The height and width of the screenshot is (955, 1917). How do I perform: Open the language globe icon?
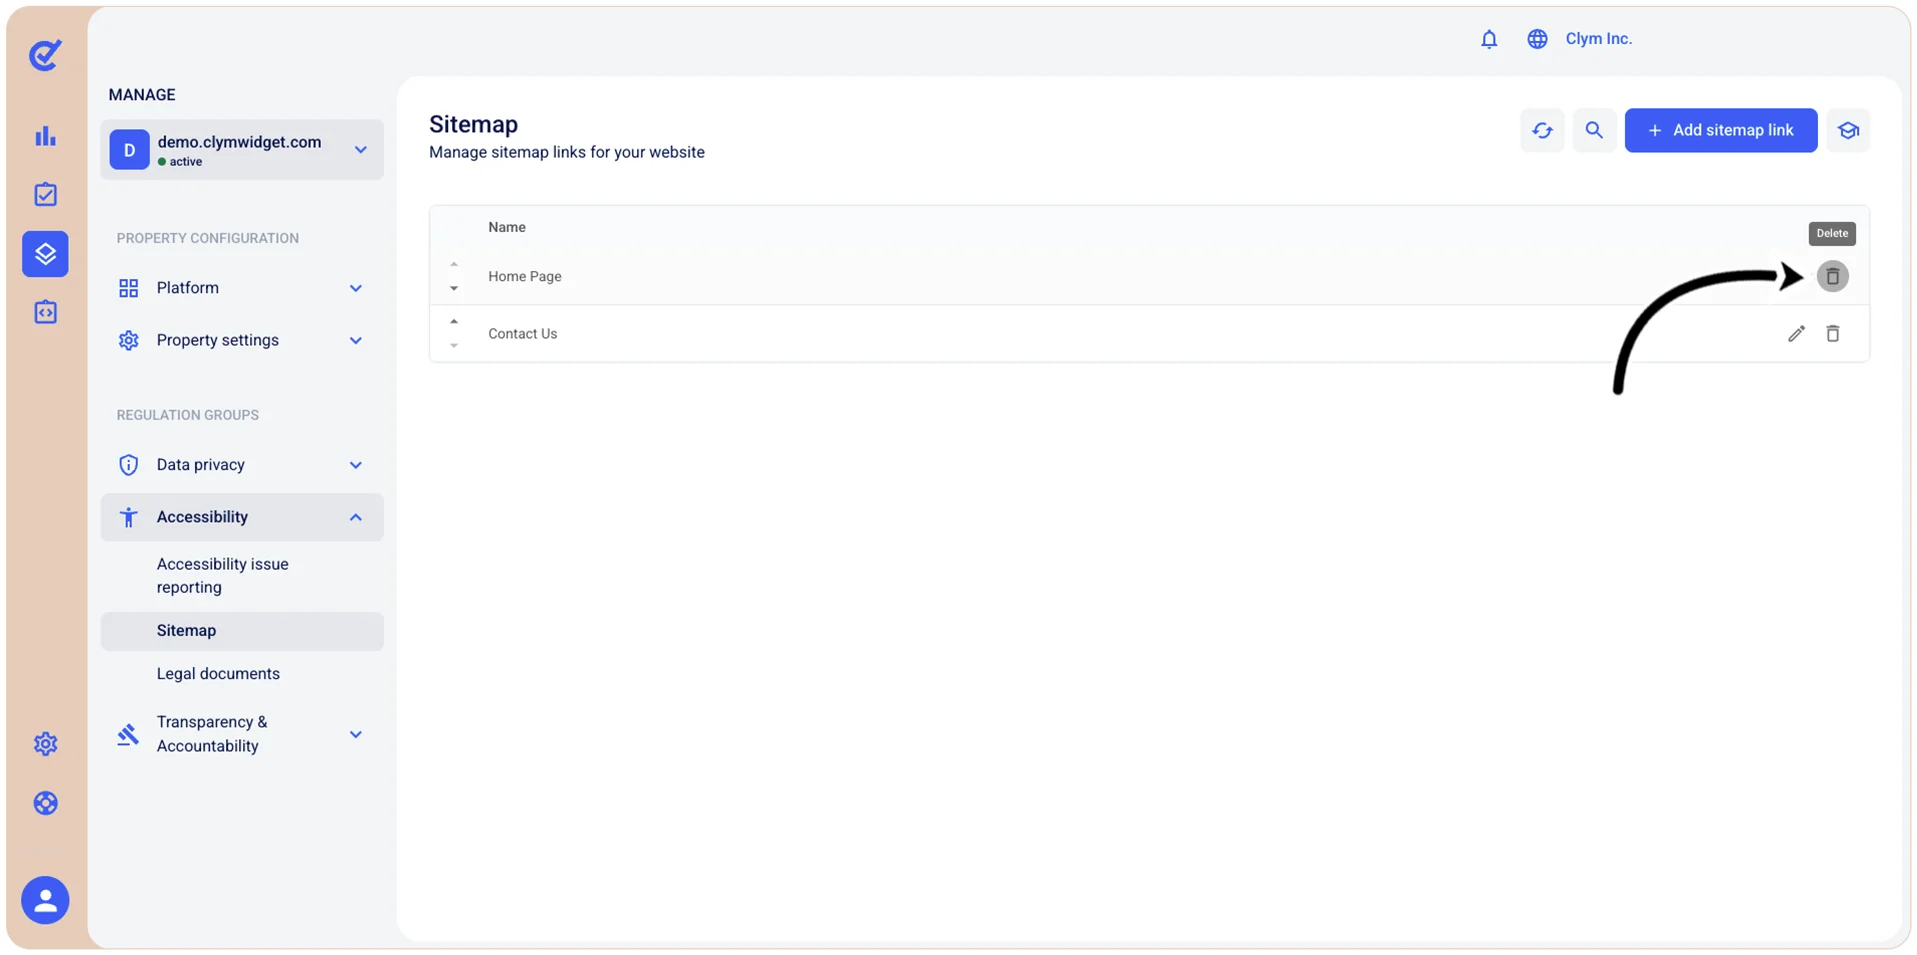(x=1537, y=39)
